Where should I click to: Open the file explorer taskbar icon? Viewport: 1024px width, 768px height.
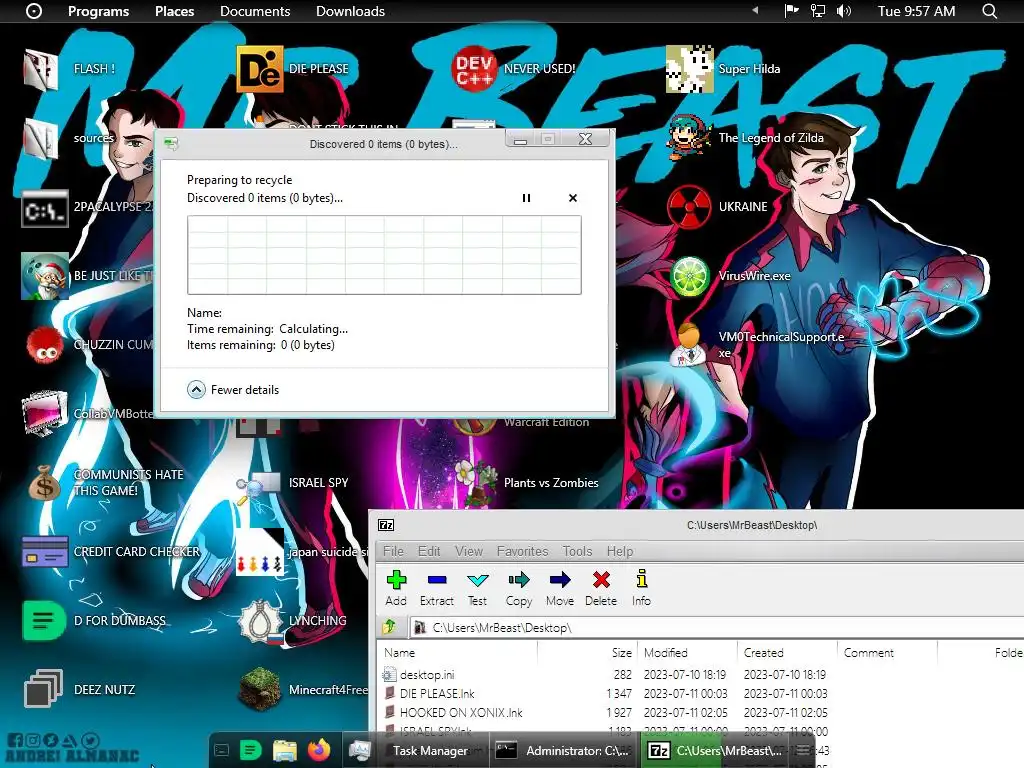click(x=285, y=750)
